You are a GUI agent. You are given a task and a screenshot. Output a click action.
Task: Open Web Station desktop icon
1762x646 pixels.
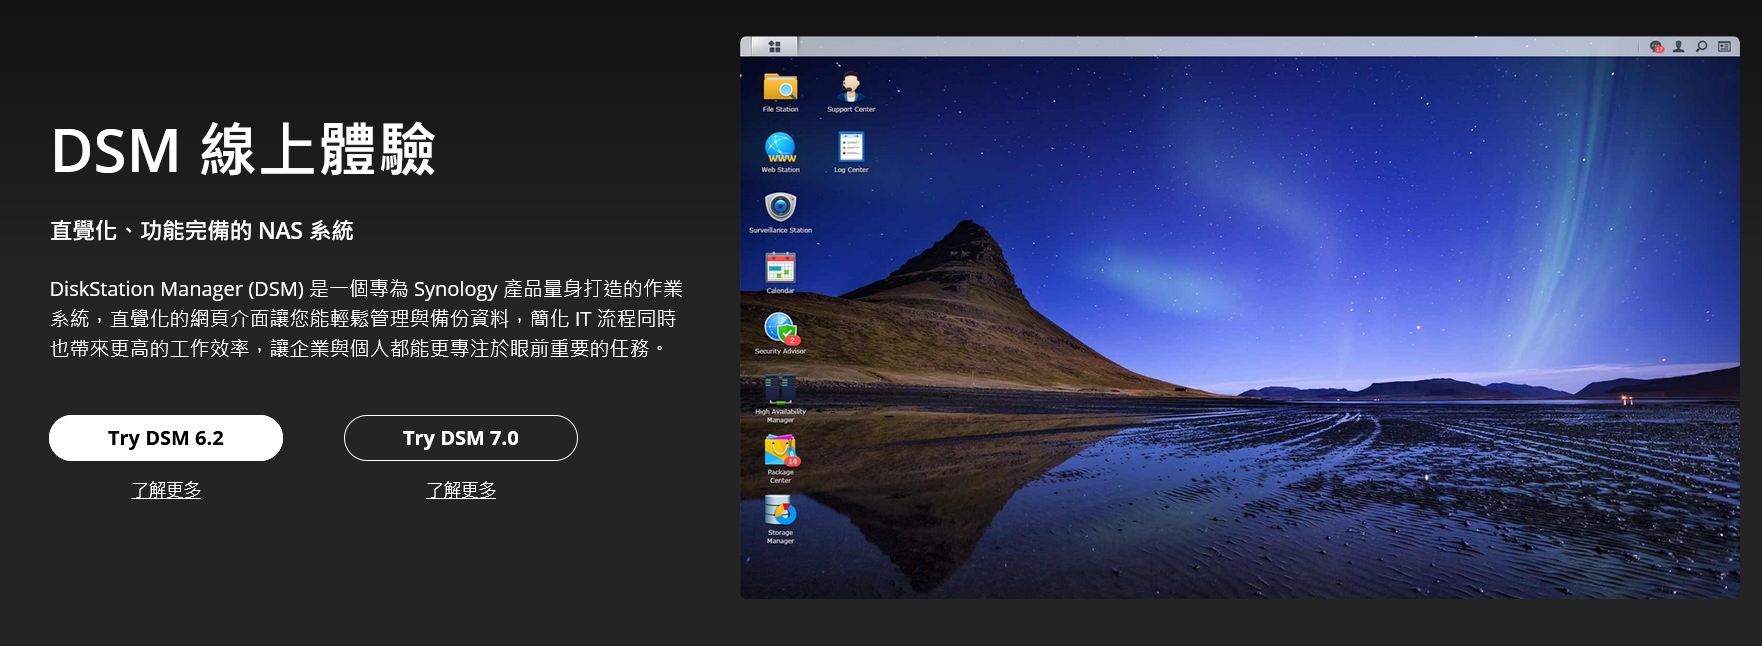(780, 148)
